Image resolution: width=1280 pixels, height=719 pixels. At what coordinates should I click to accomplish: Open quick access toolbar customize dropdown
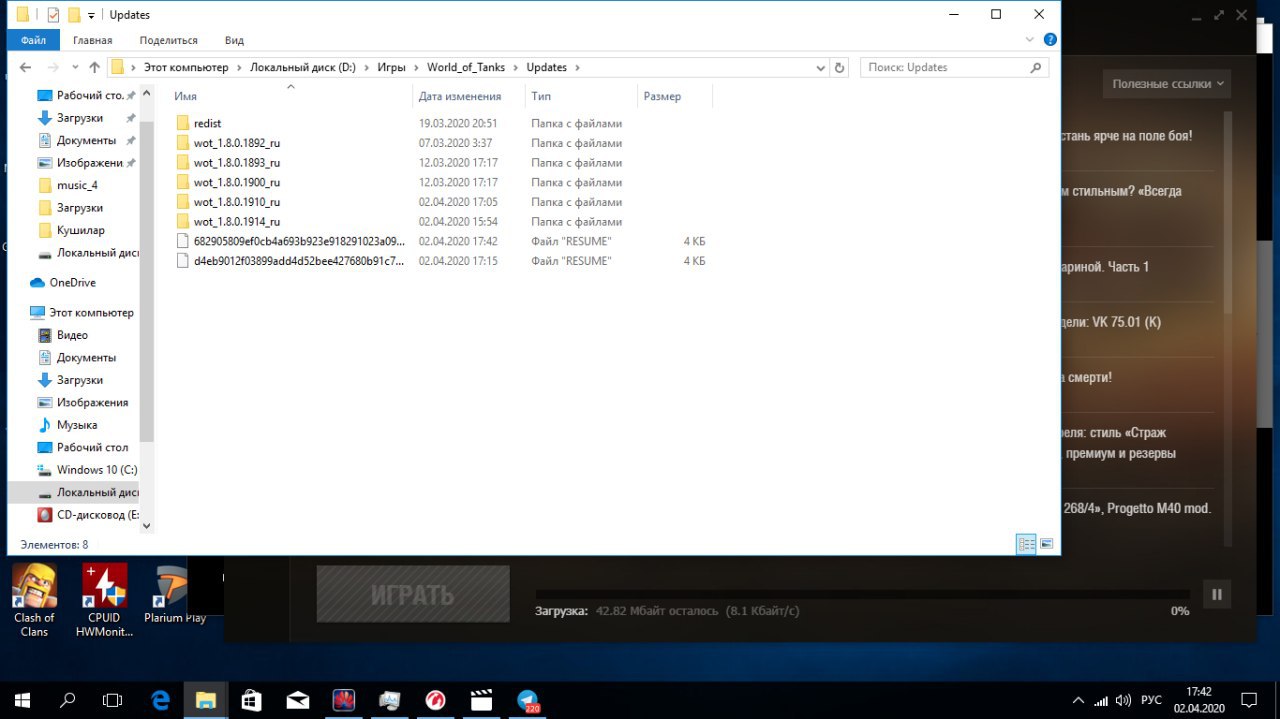pyautogui.click(x=91, y=15)
